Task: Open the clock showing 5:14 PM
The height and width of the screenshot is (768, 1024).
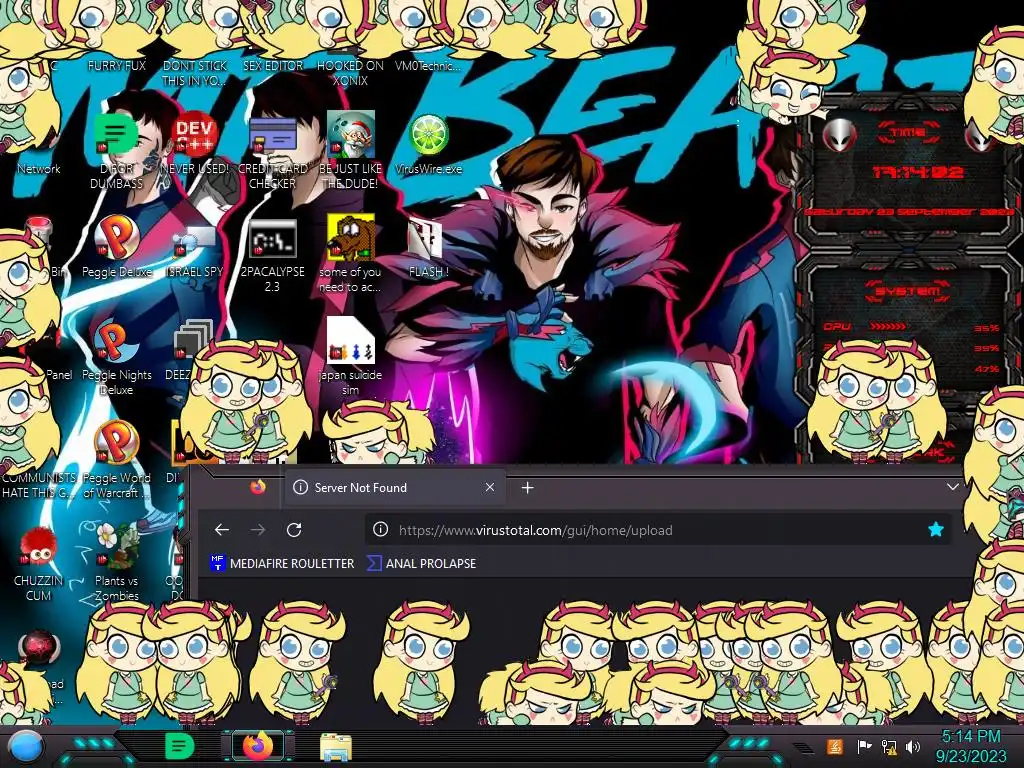Action: point(971,746)
